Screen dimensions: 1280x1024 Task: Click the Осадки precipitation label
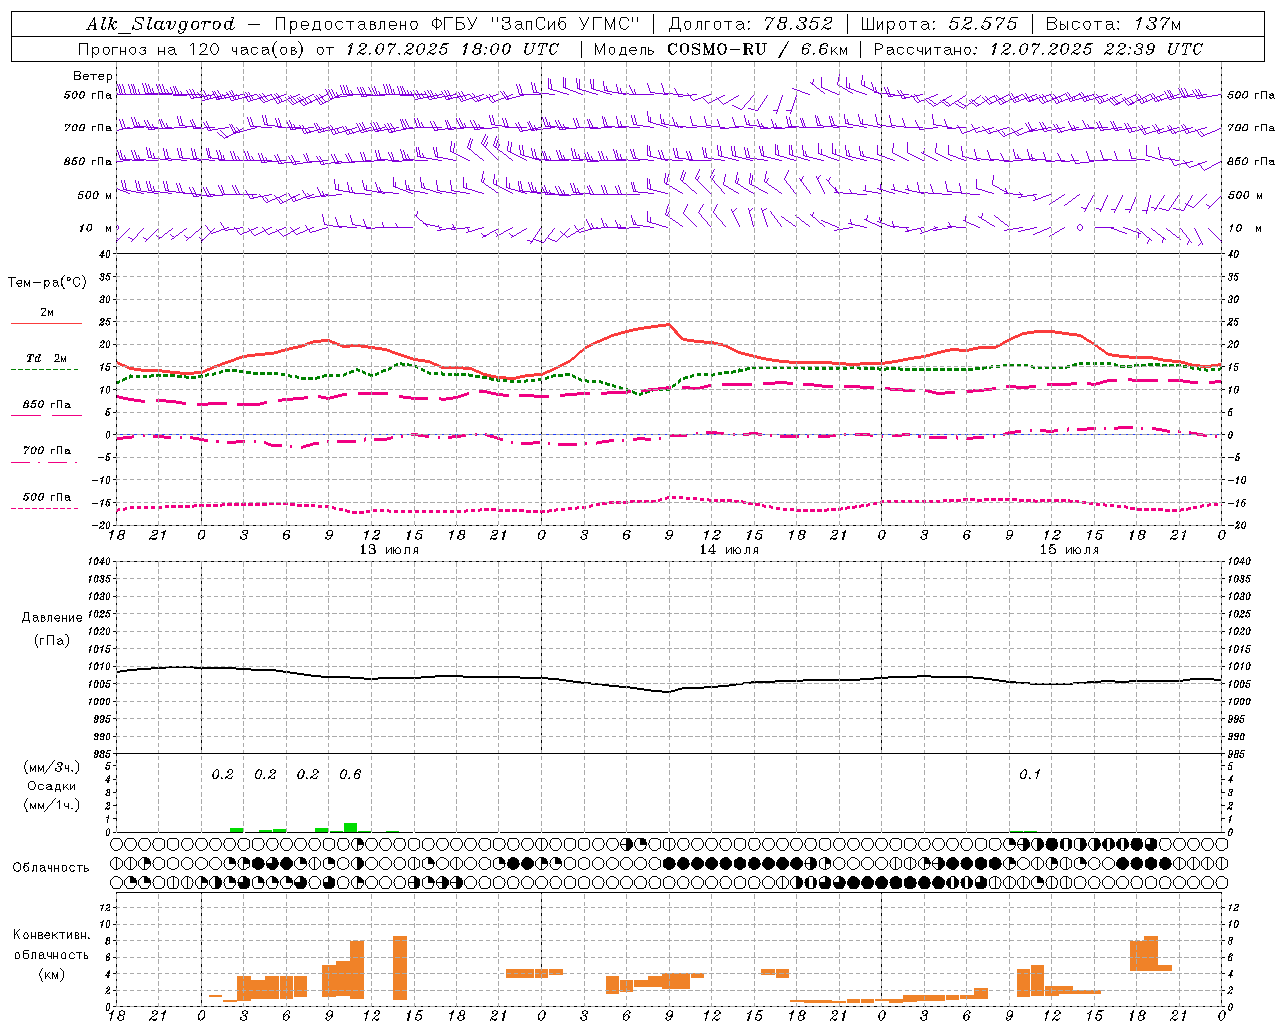coord(51,786)
